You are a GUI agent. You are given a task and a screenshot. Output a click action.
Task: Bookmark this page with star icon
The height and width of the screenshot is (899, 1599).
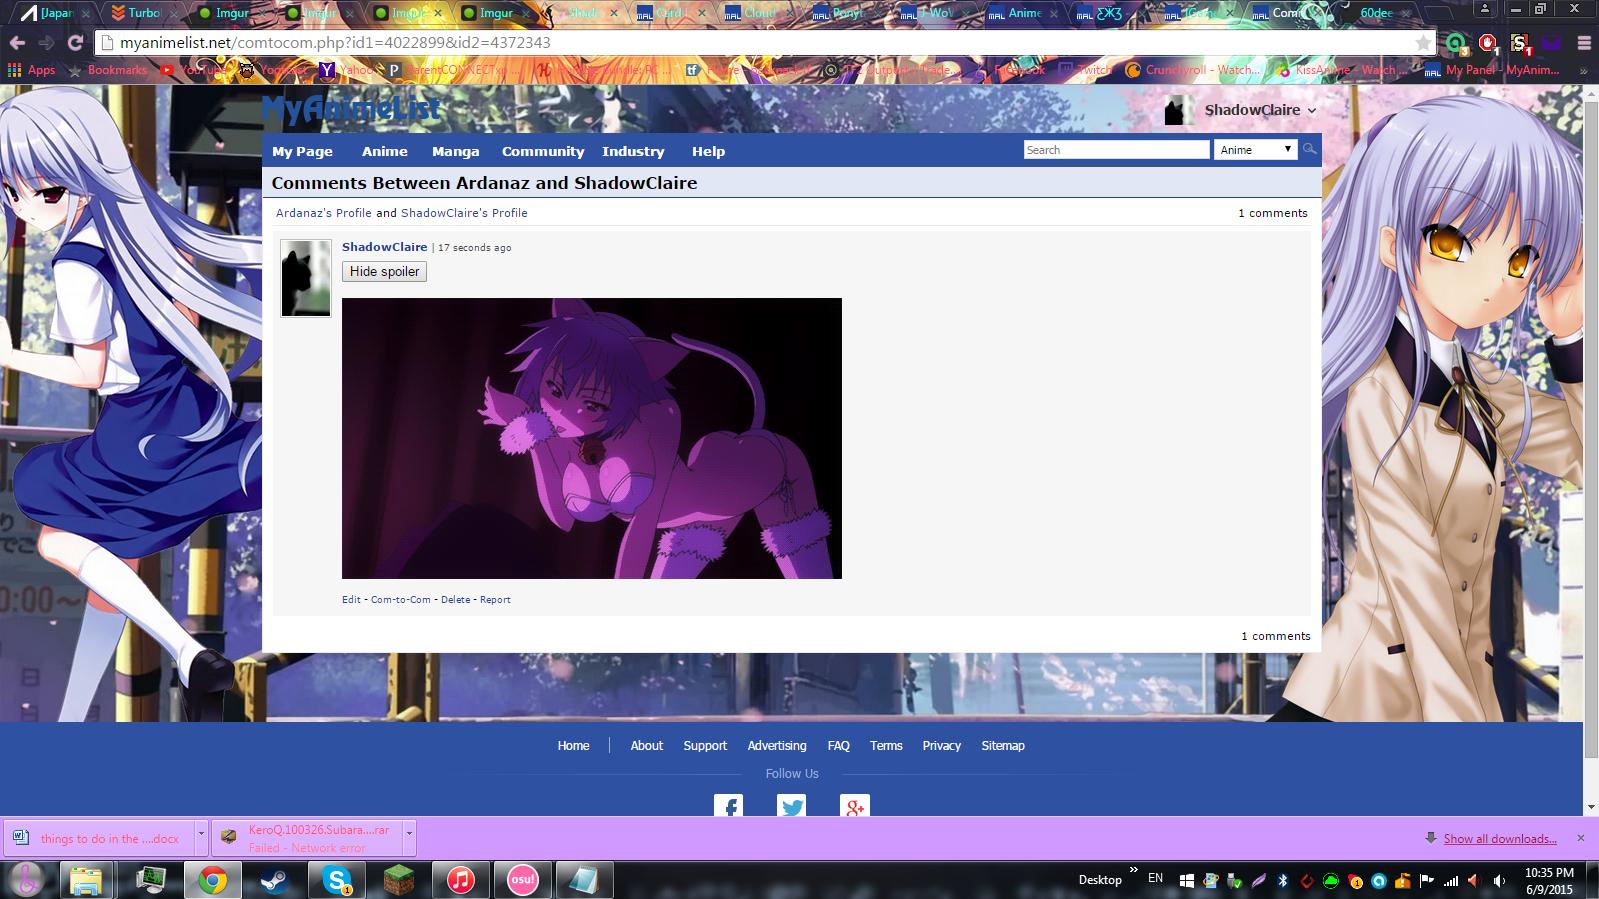[x=1423, y=43]
